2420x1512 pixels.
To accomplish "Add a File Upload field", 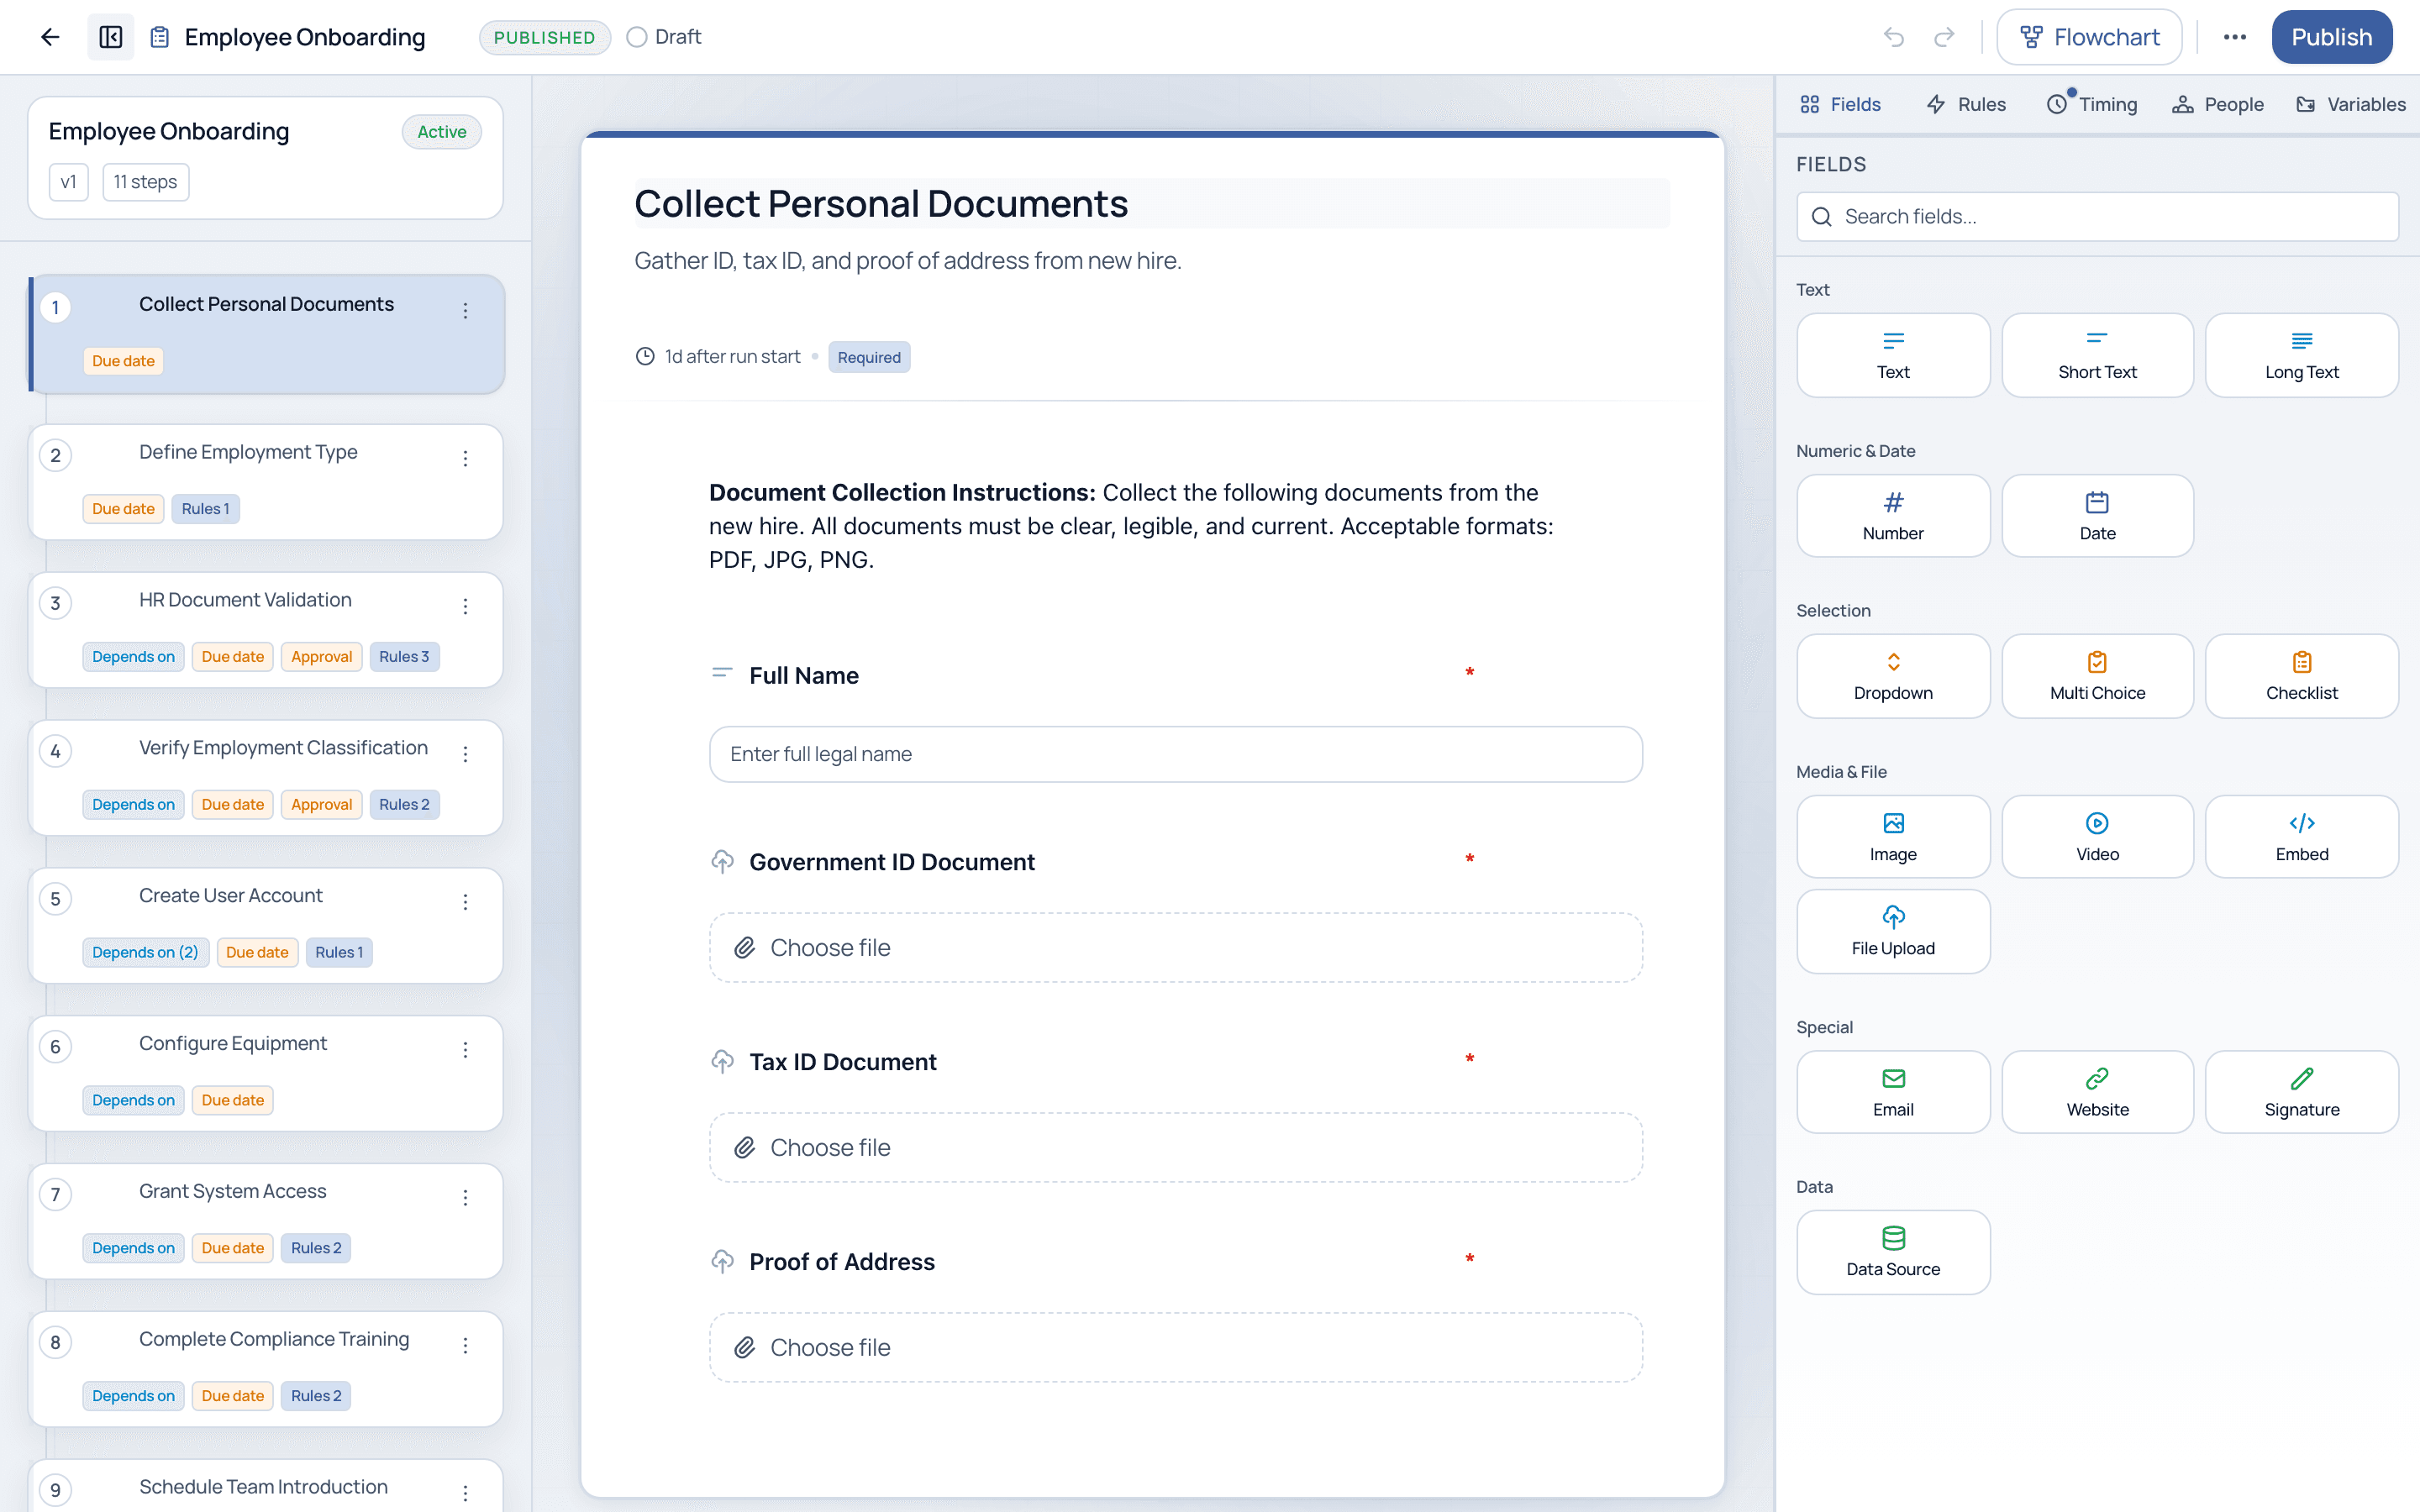I will click(x=1893, y=931).
